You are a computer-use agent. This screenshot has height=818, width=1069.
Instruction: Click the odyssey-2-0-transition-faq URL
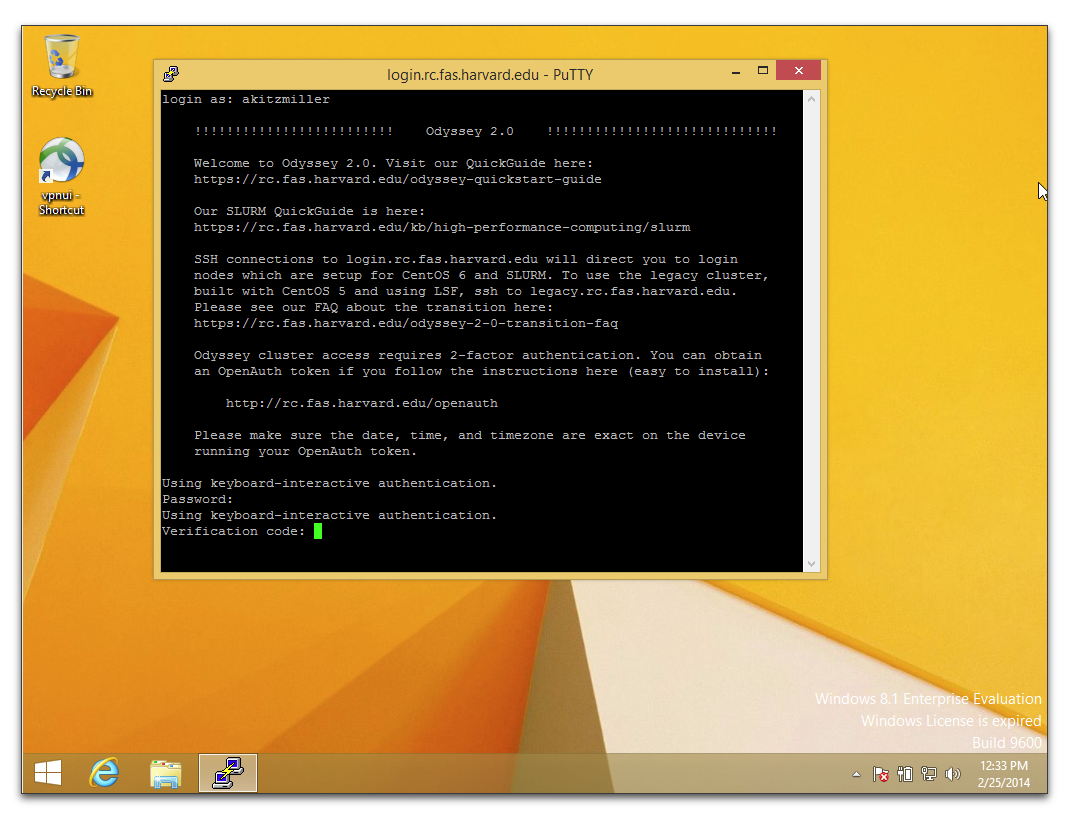(406, 323)
